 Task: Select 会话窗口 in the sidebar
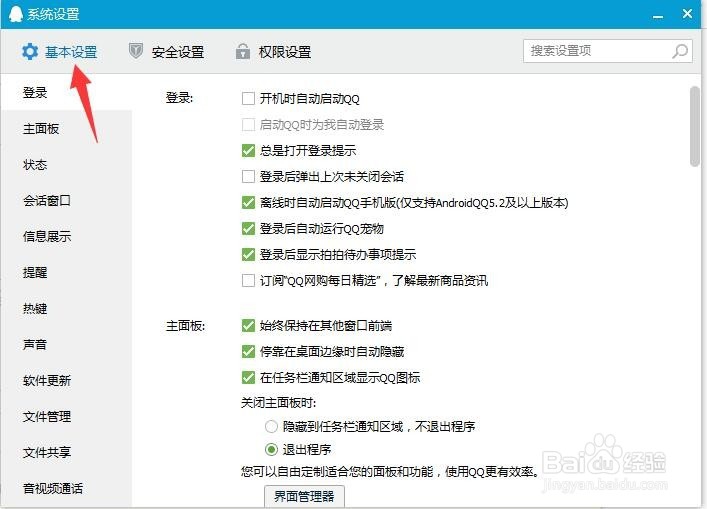(x=67, y=201)
